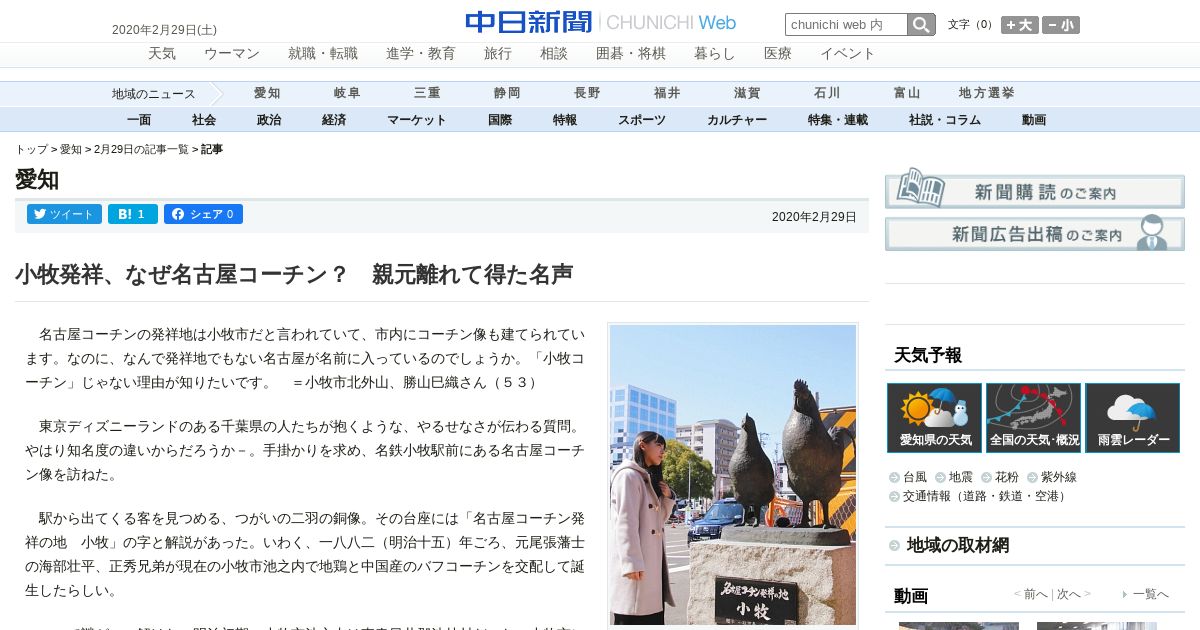Viewport: 1200px width, 630px height.
Task: Open 社説・コラム section
Action: click(x=945, y=120)
